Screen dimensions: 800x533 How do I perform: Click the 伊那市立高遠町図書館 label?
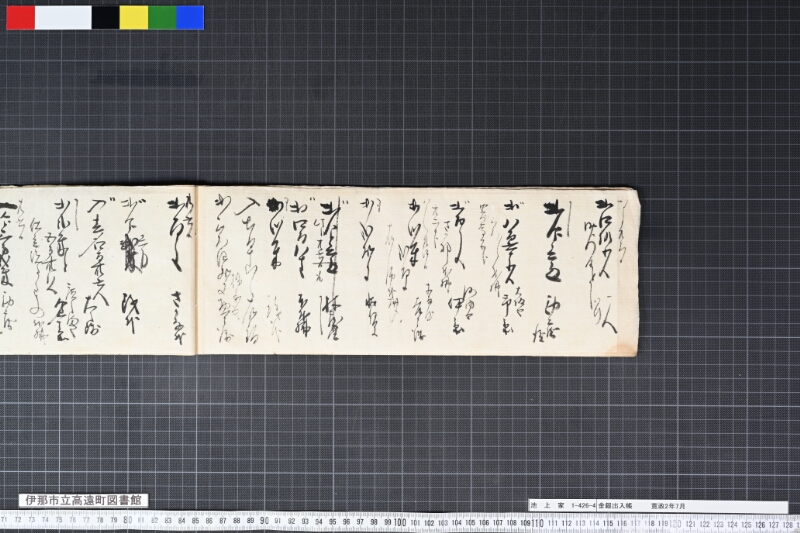83,500
